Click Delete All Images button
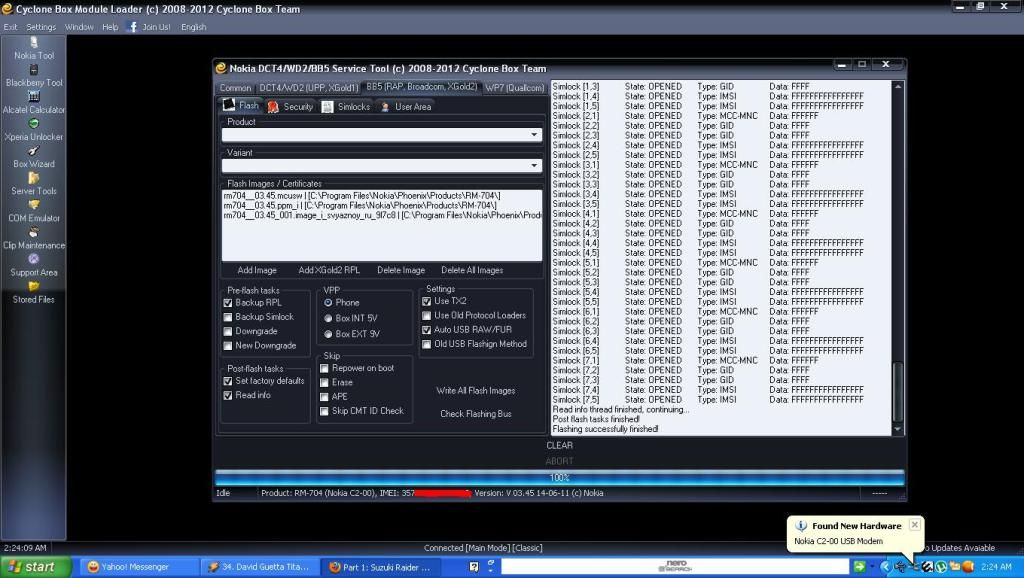 point(472,270)
